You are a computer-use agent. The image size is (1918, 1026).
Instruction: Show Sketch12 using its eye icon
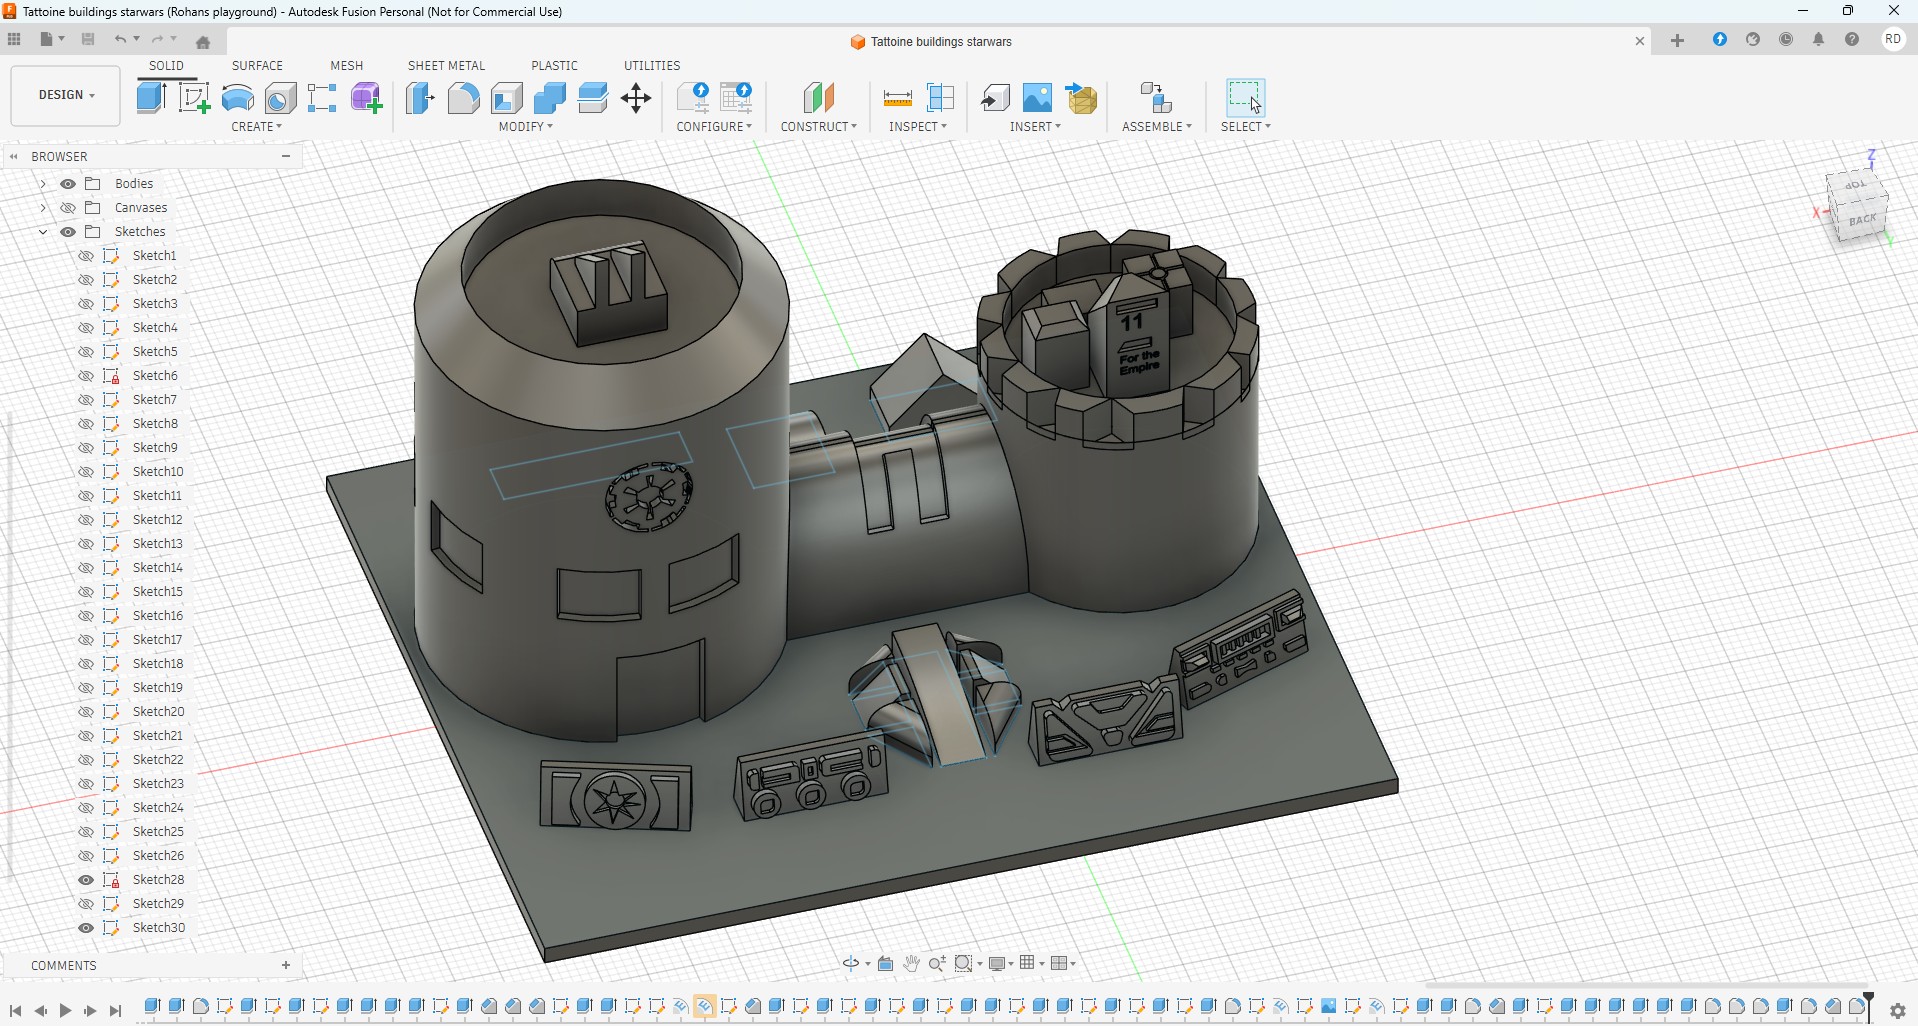click(86, 520)
